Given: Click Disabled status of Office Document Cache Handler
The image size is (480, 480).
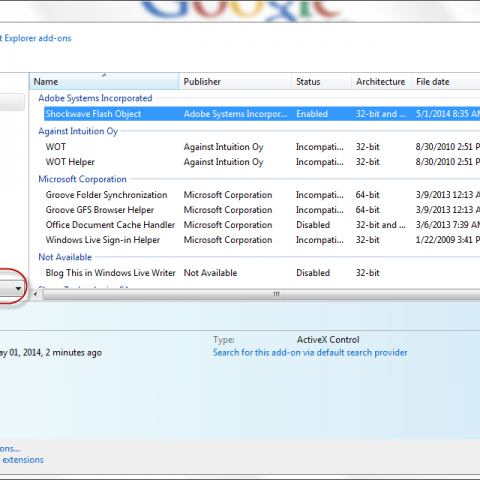Looking at the screenshot, I should click(x=313, y=225).
